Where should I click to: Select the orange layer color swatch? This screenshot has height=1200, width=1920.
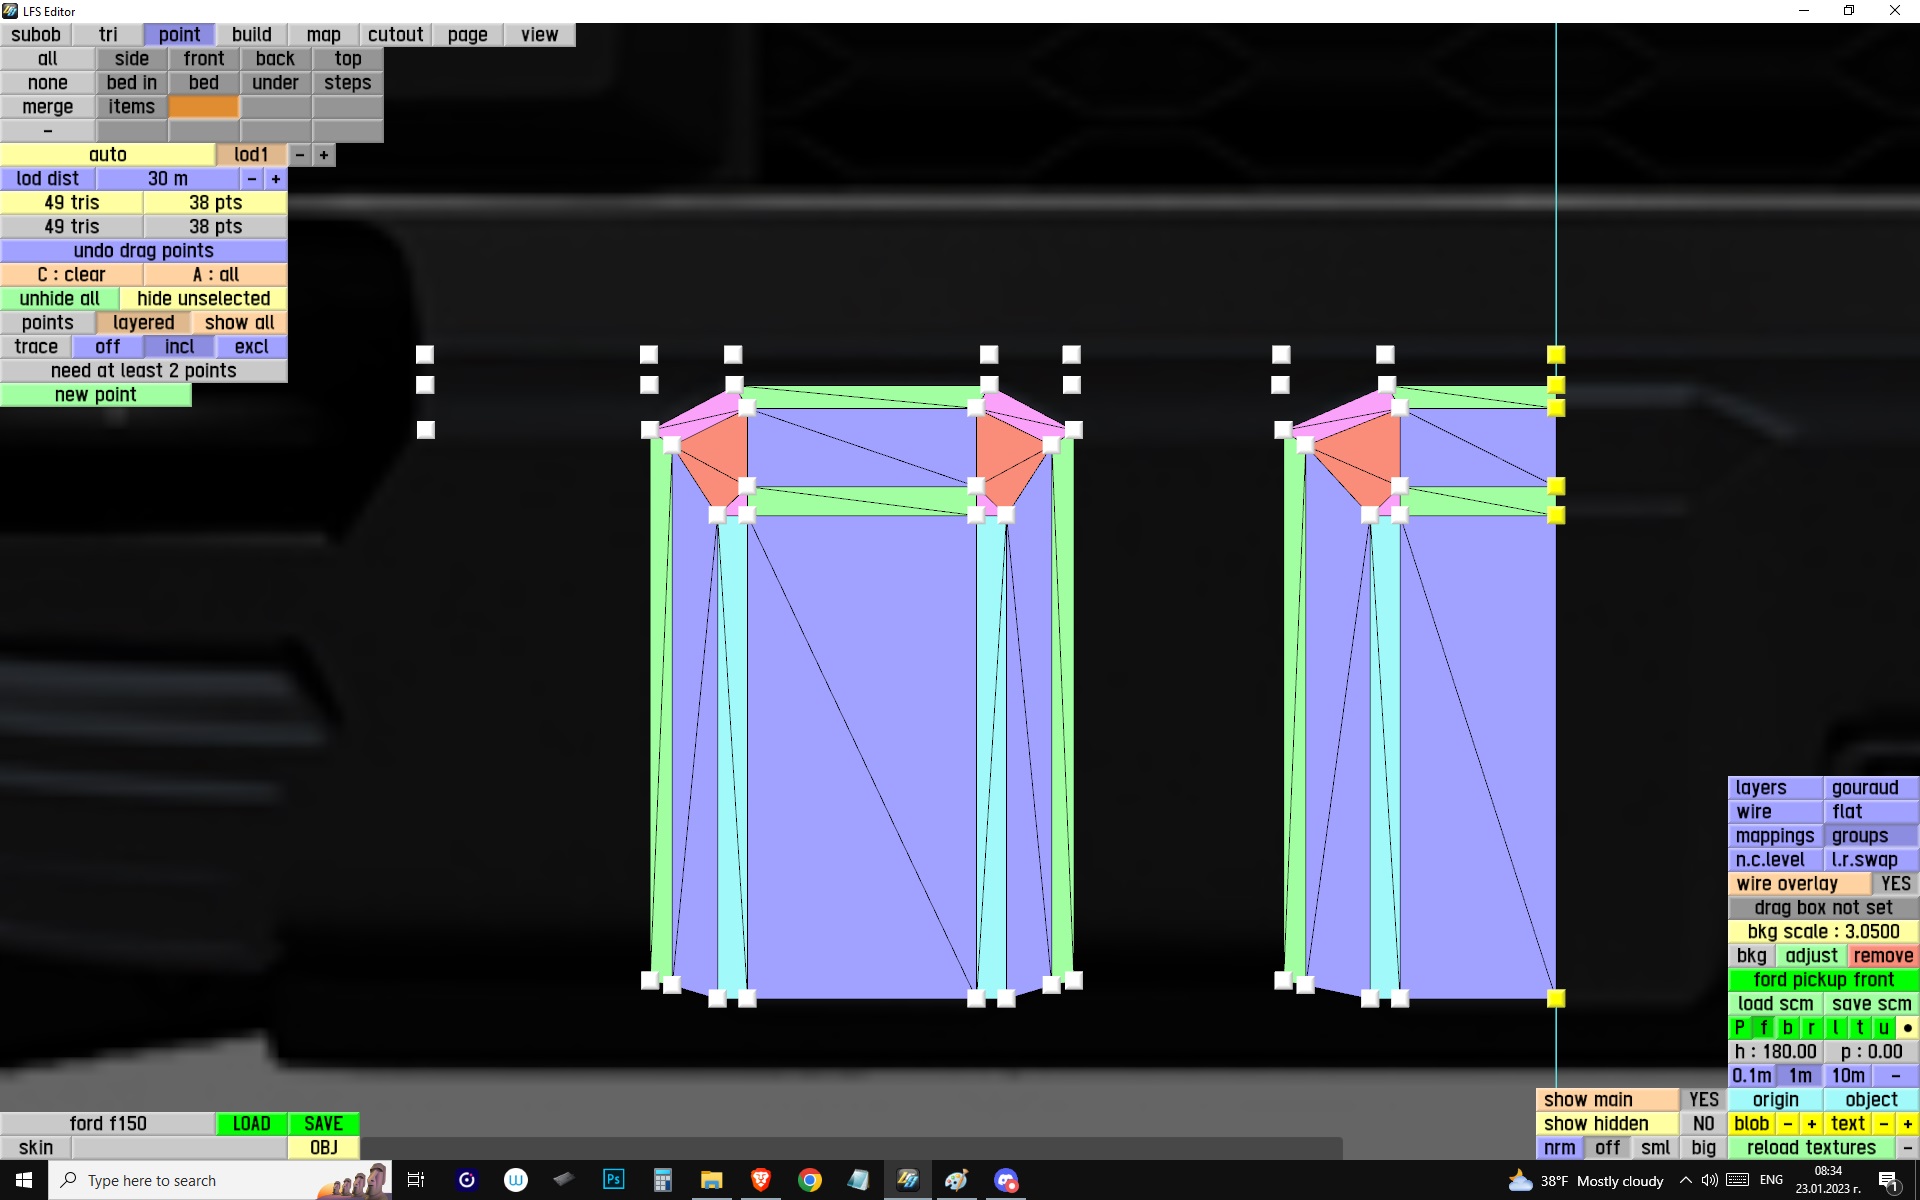pyautogui.click(x=203, y=107)
